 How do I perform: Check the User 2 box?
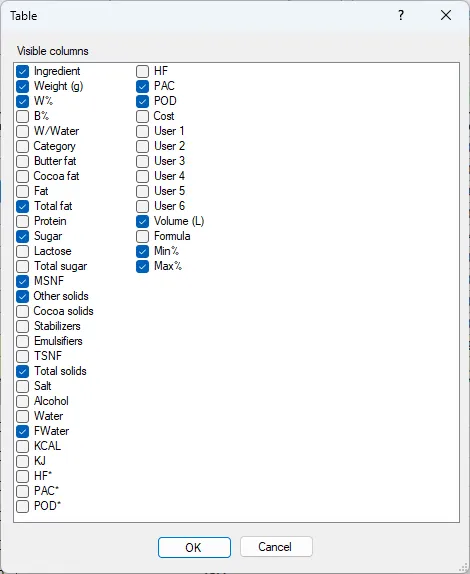click(142, 146)
